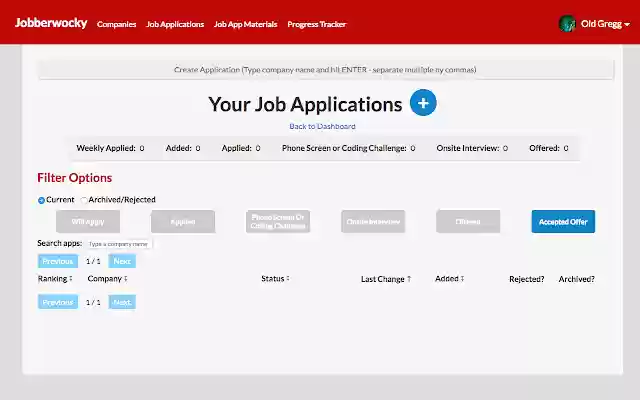Toggle Phone Screen Or Coding Challenge filter
640x400 pixels.
point(278,222)
